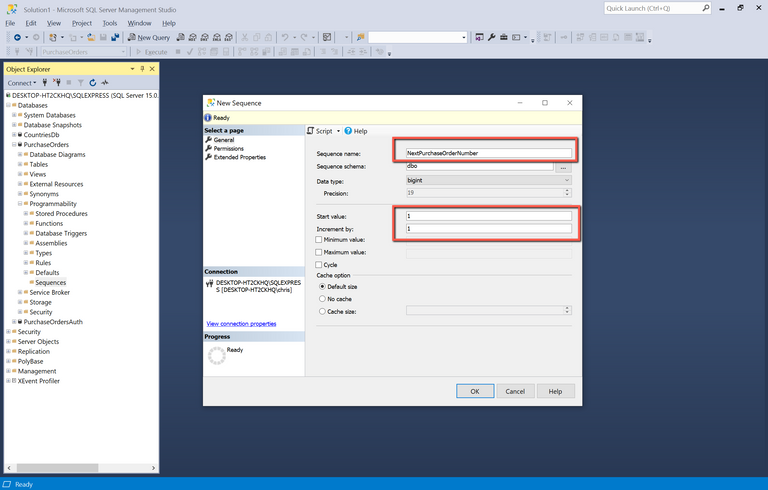Viewport: 768px width, 490px height.
Task: Click the DMX query icon
Action: (x=204, y=37)
